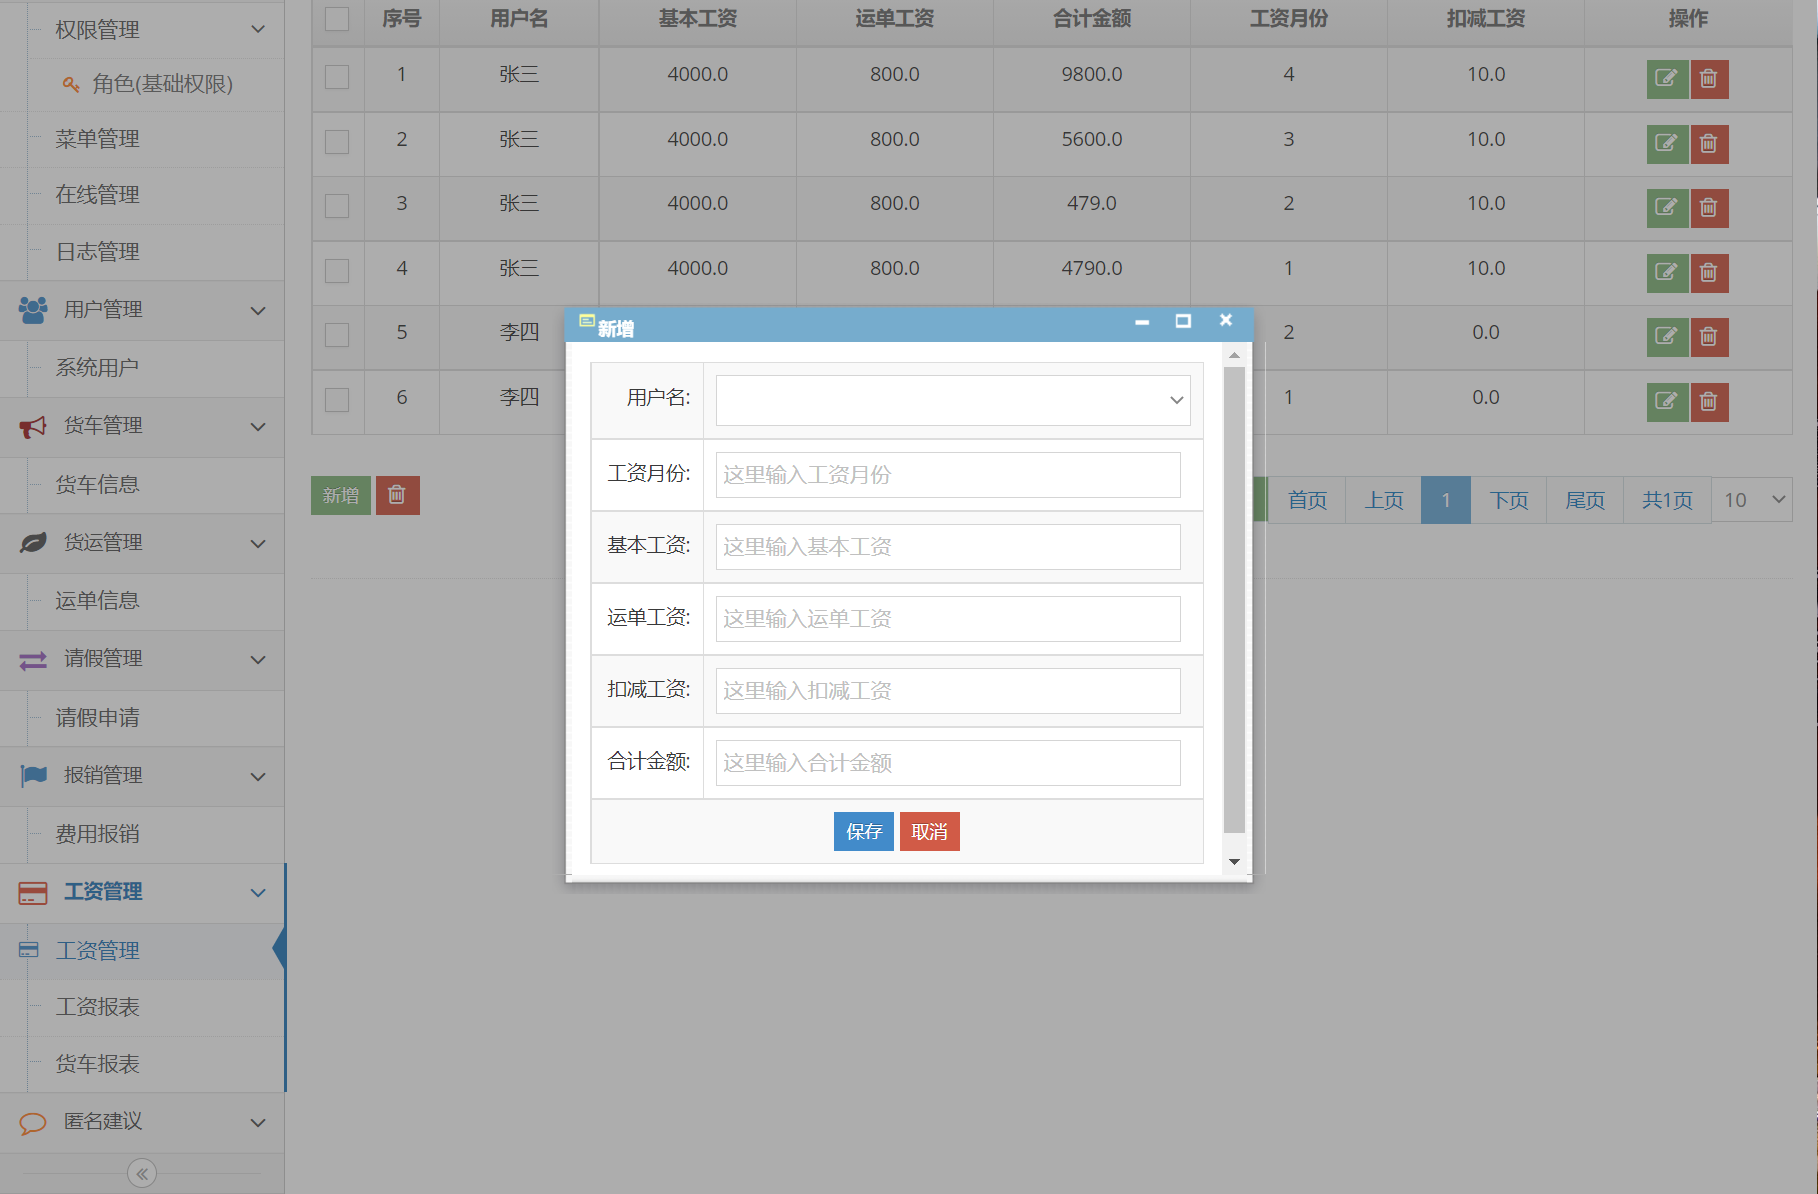Click the megaphone icon beside 货车管理
The height and width of the screenshot is (1194, 1818).
[31, 425]
